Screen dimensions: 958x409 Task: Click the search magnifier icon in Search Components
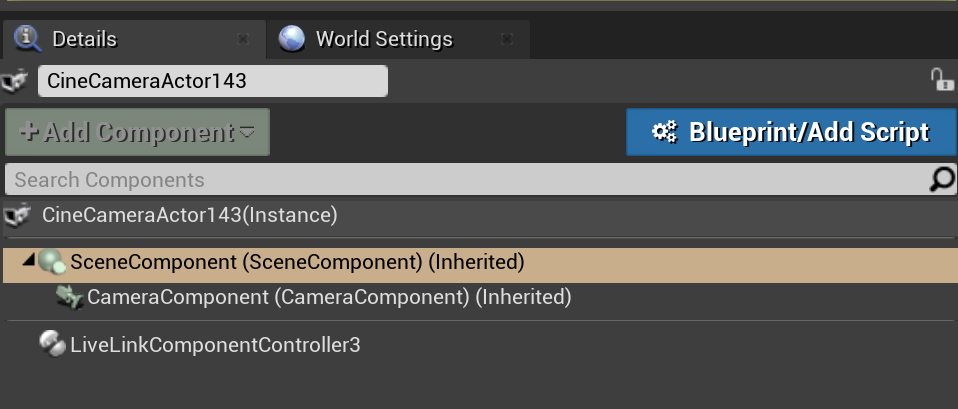[941, 180]
